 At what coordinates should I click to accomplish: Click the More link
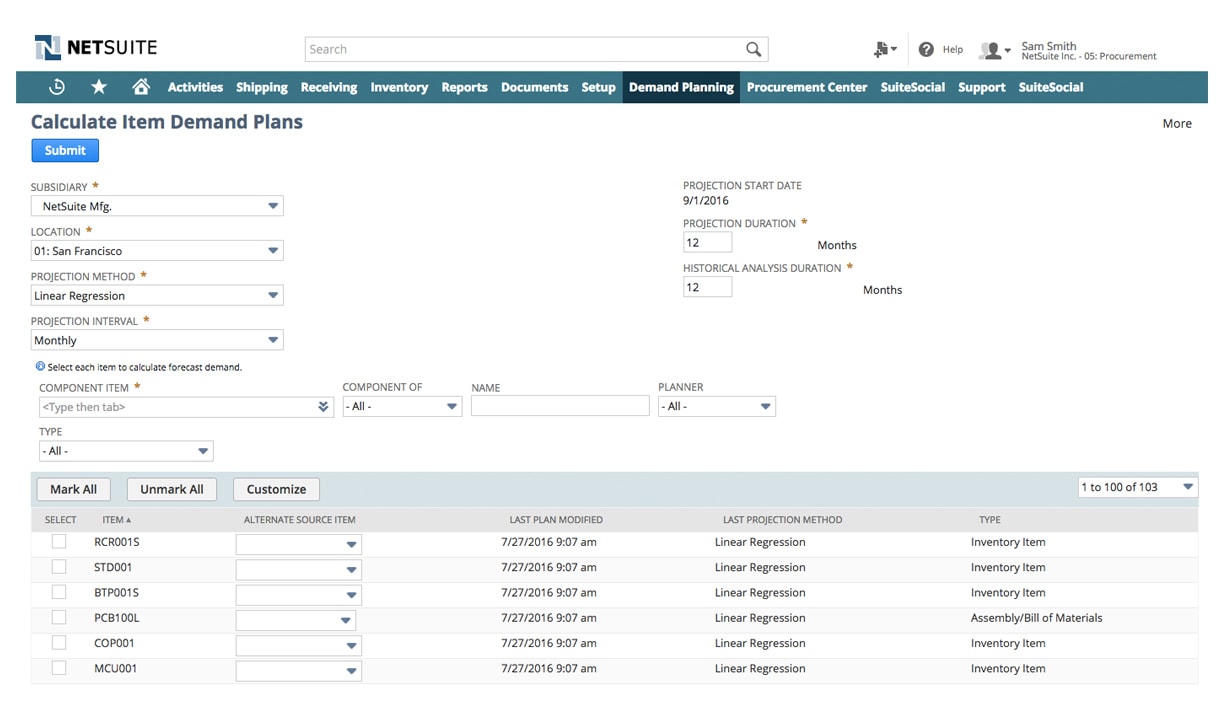(x=1177, y=124)
